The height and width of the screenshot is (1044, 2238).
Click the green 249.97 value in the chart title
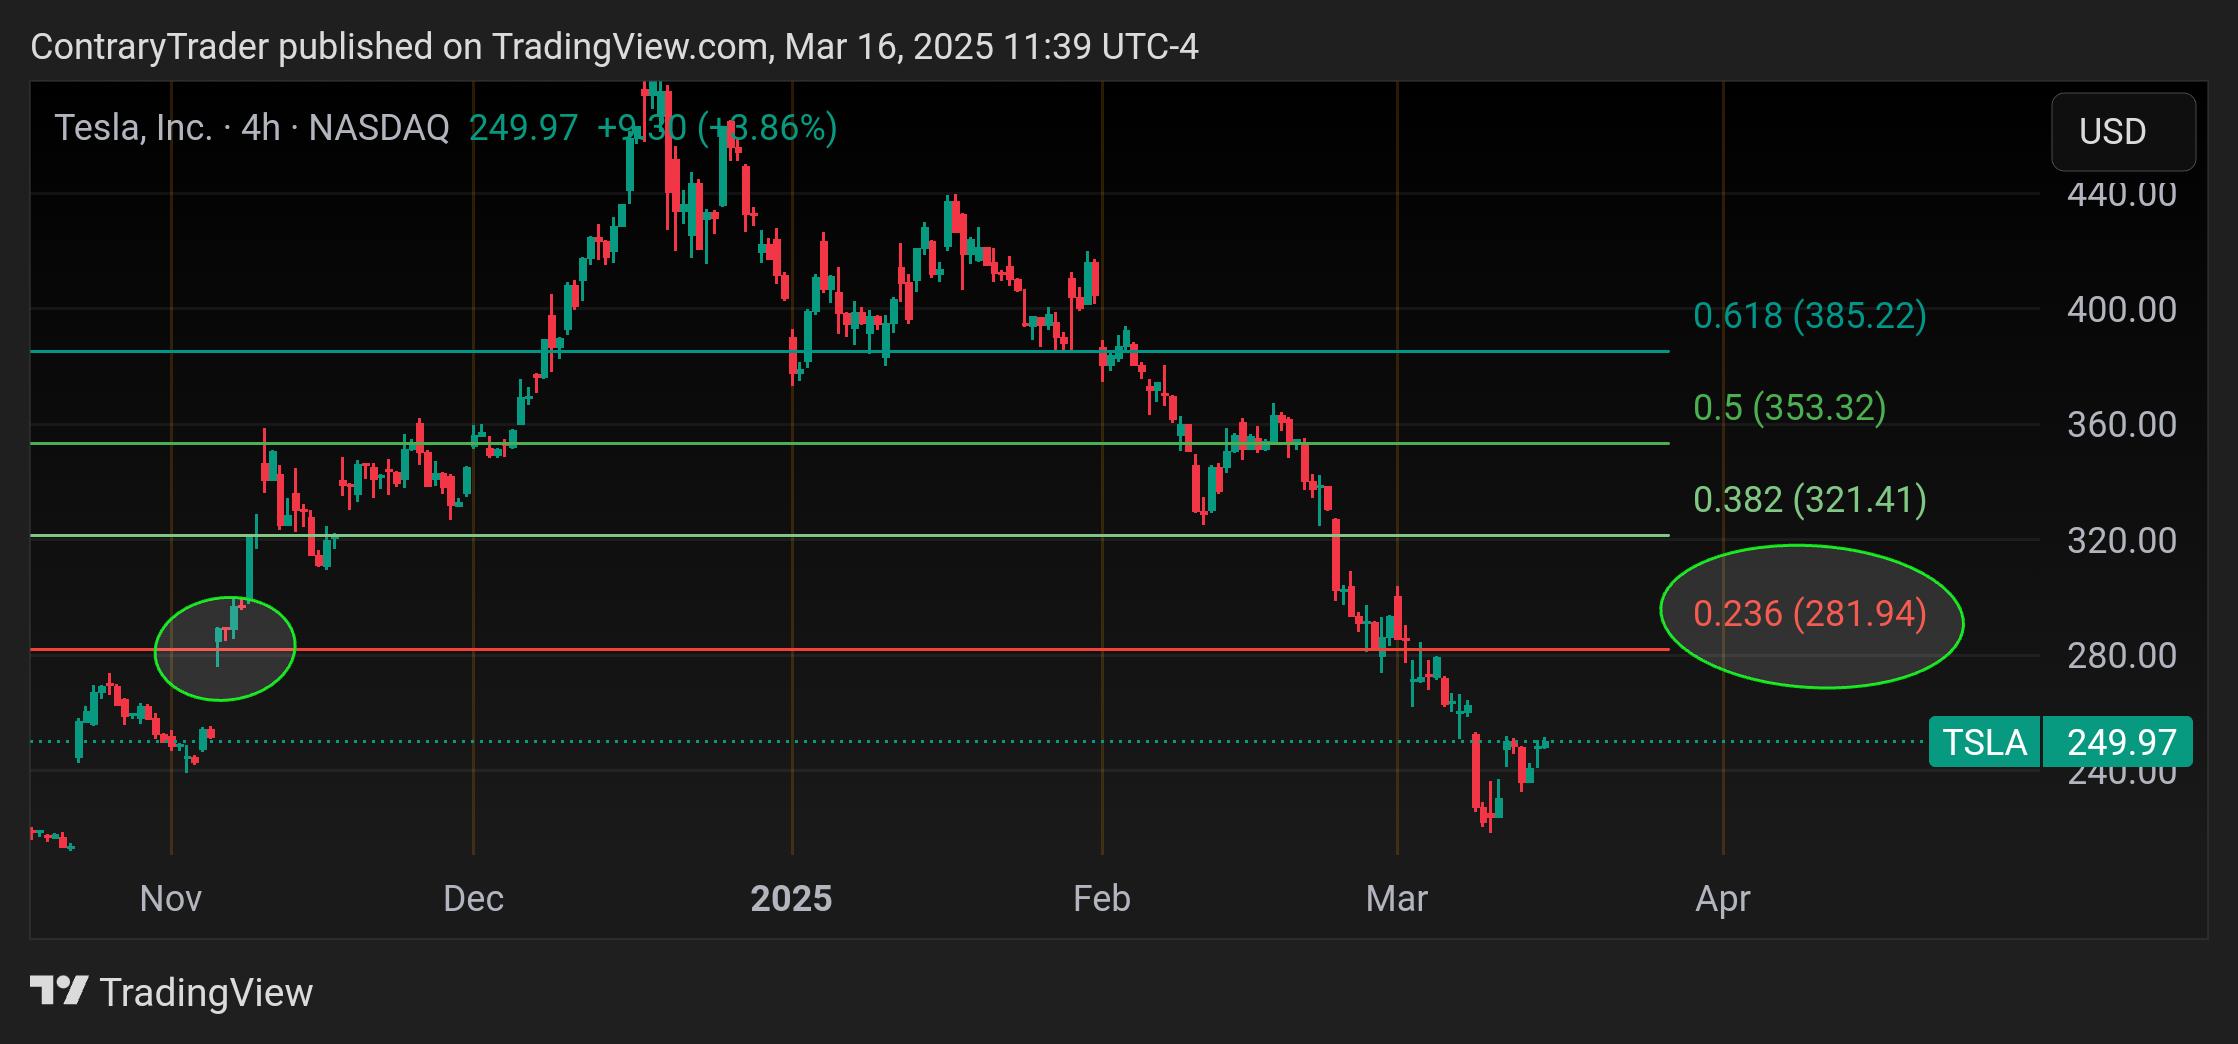coord(524,128)
